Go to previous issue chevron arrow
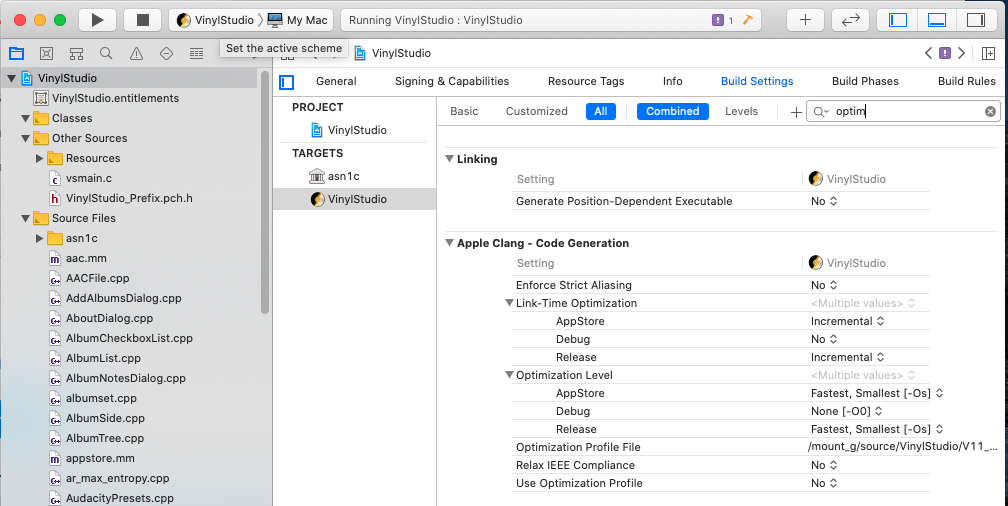This screenshot has height=506, width=1008. [928, 53]
